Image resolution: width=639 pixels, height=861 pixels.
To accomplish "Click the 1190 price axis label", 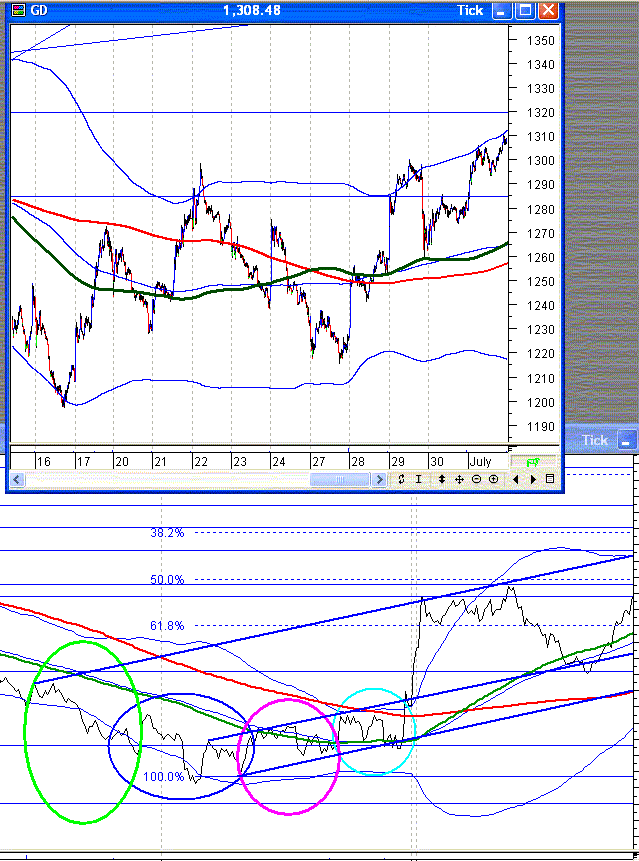I will (x=540, y=427).
